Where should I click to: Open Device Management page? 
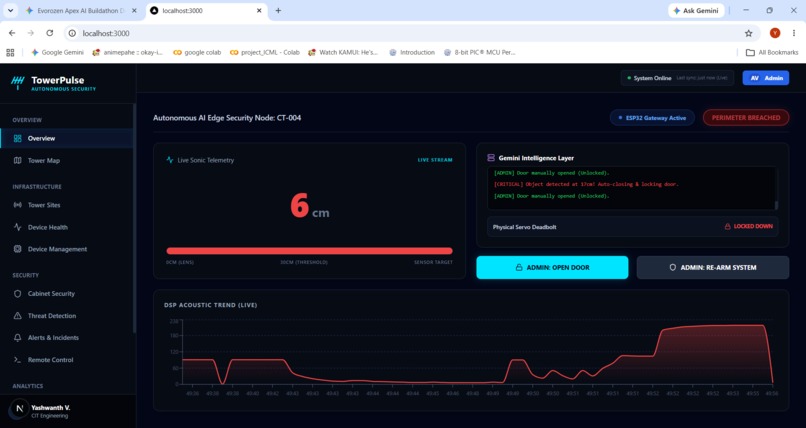pyautogui.click(x=67, y=249)
